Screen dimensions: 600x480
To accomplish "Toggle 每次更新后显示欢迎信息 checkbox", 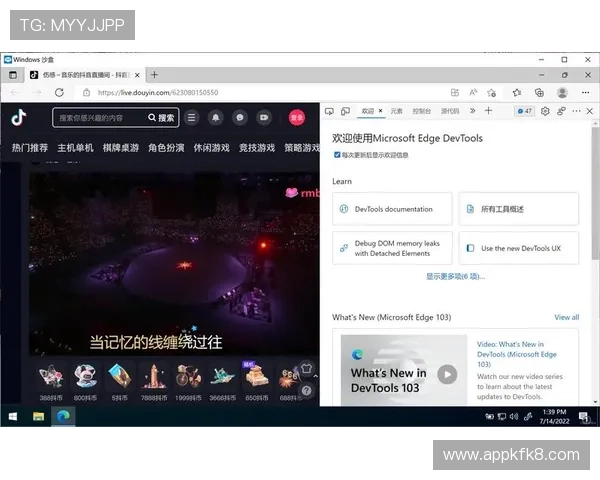I will point(337,155).
